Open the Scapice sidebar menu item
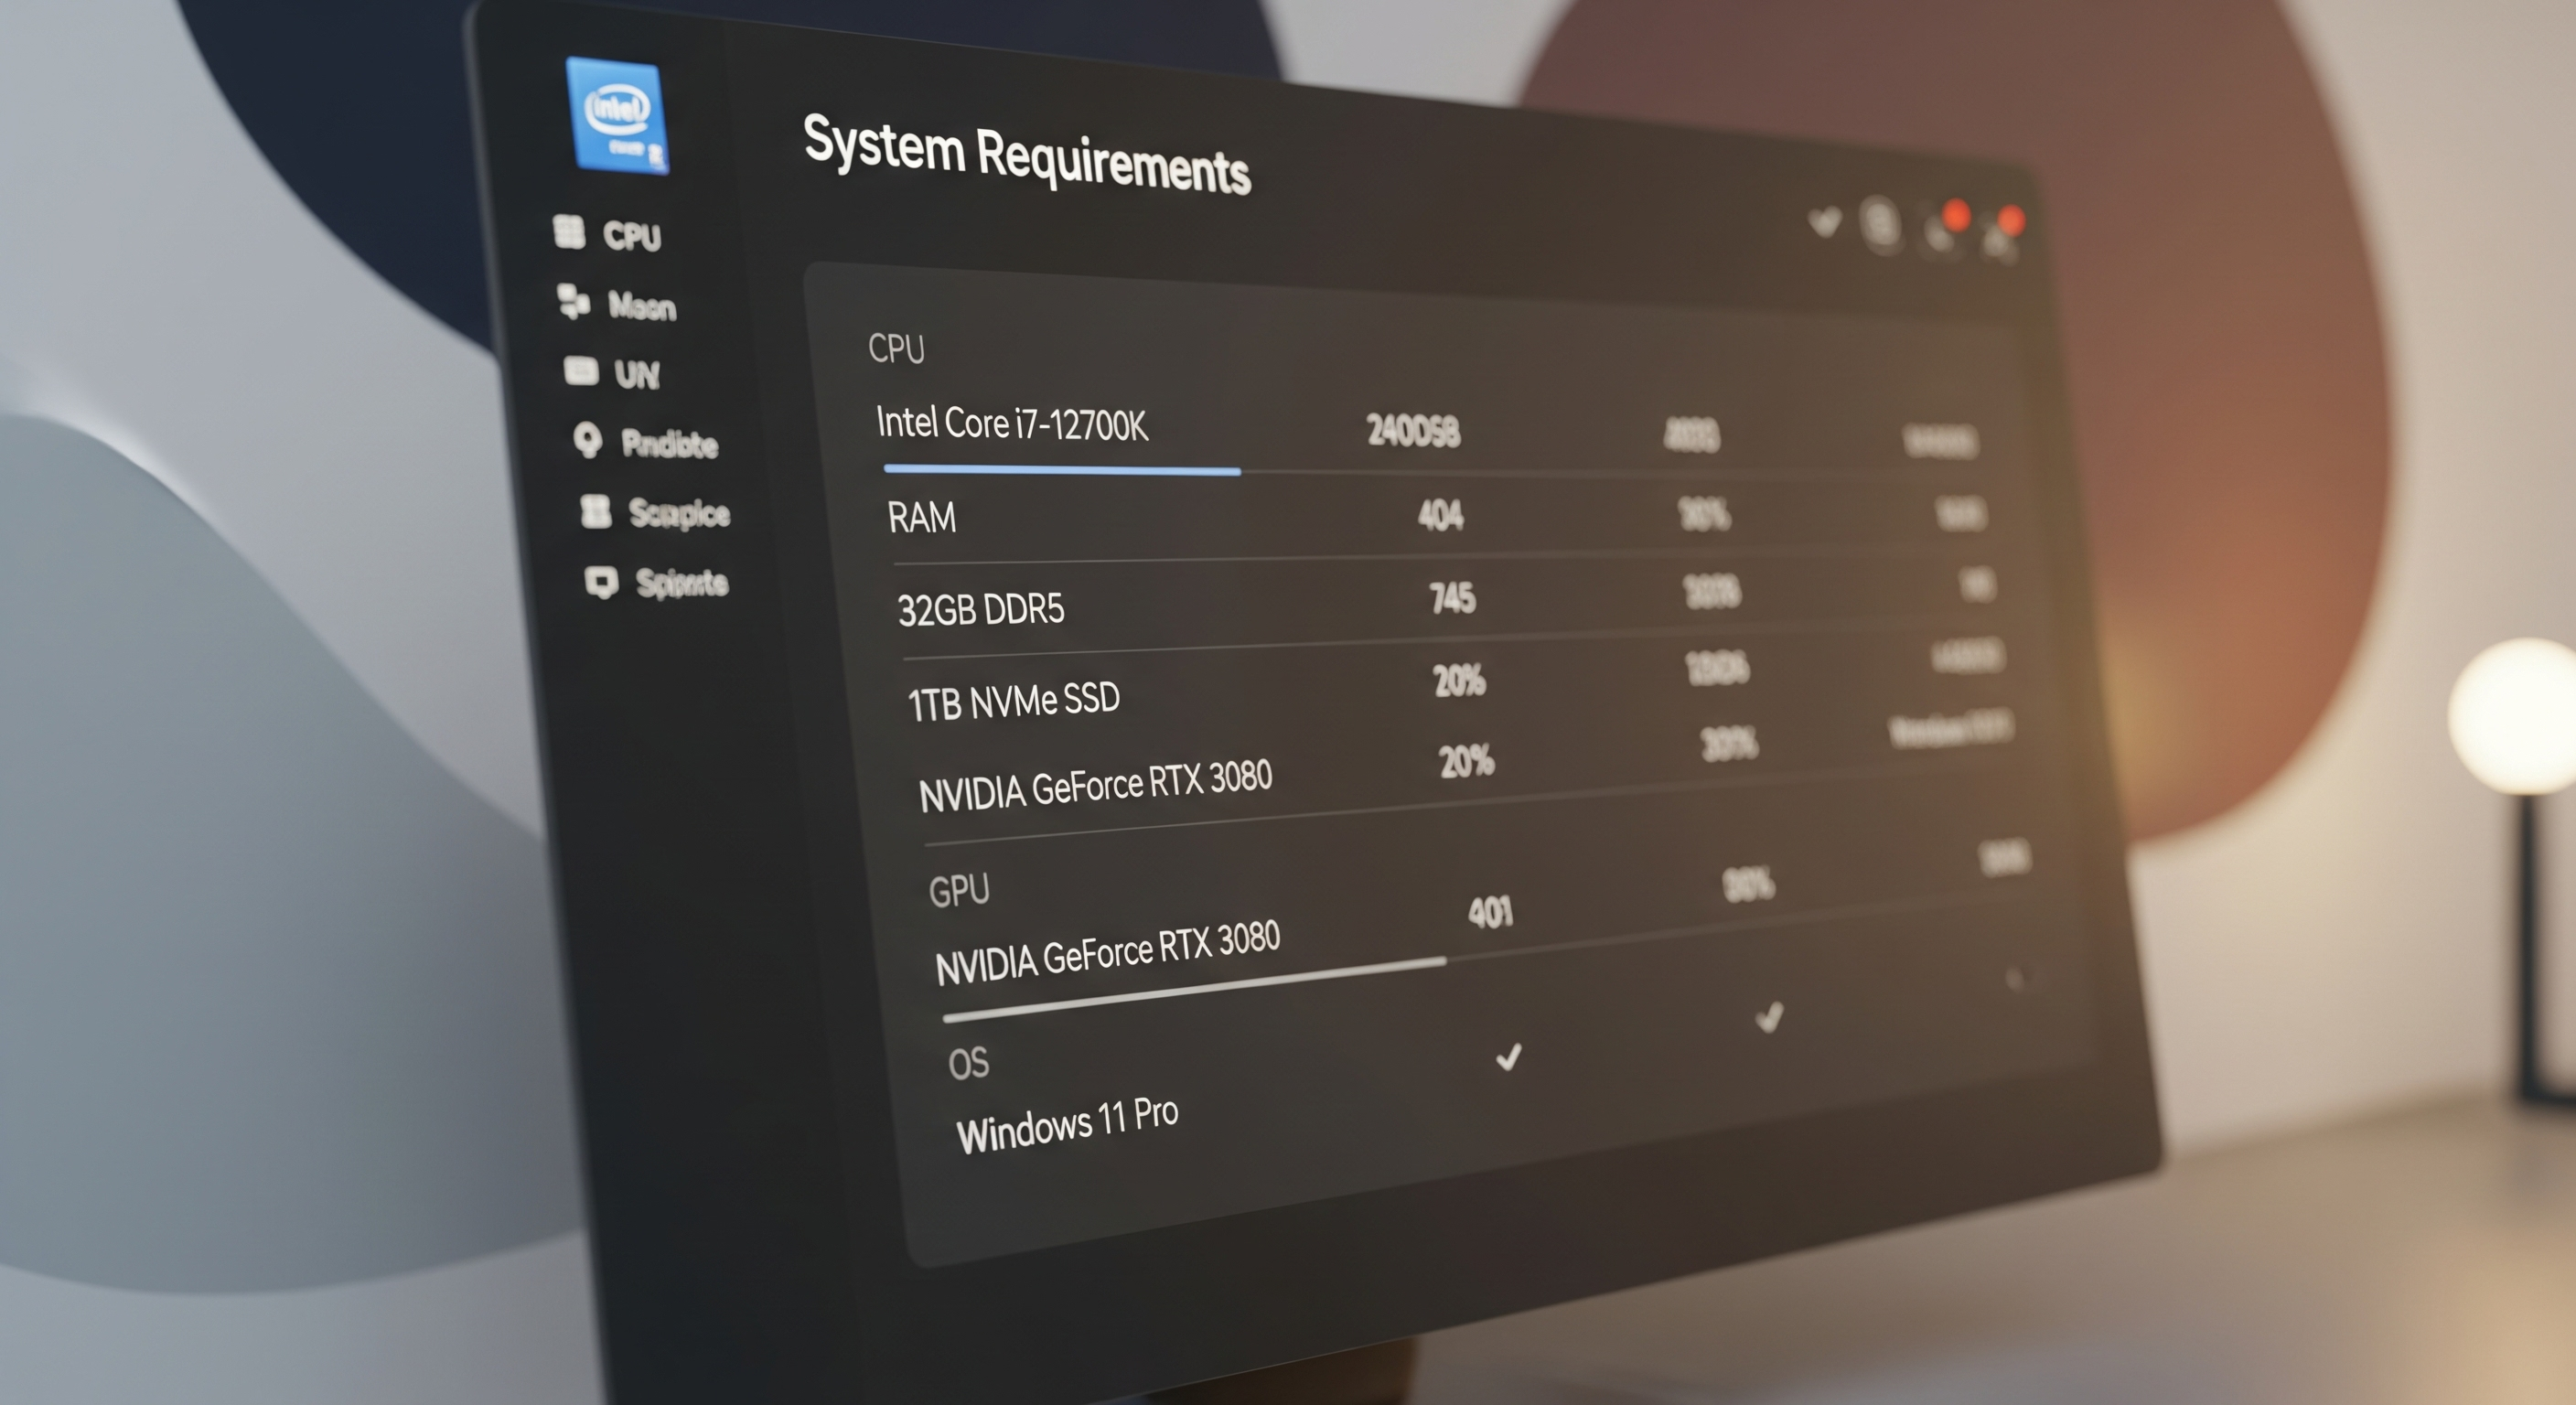The image size is (2576, 1405). pos(679,514)
